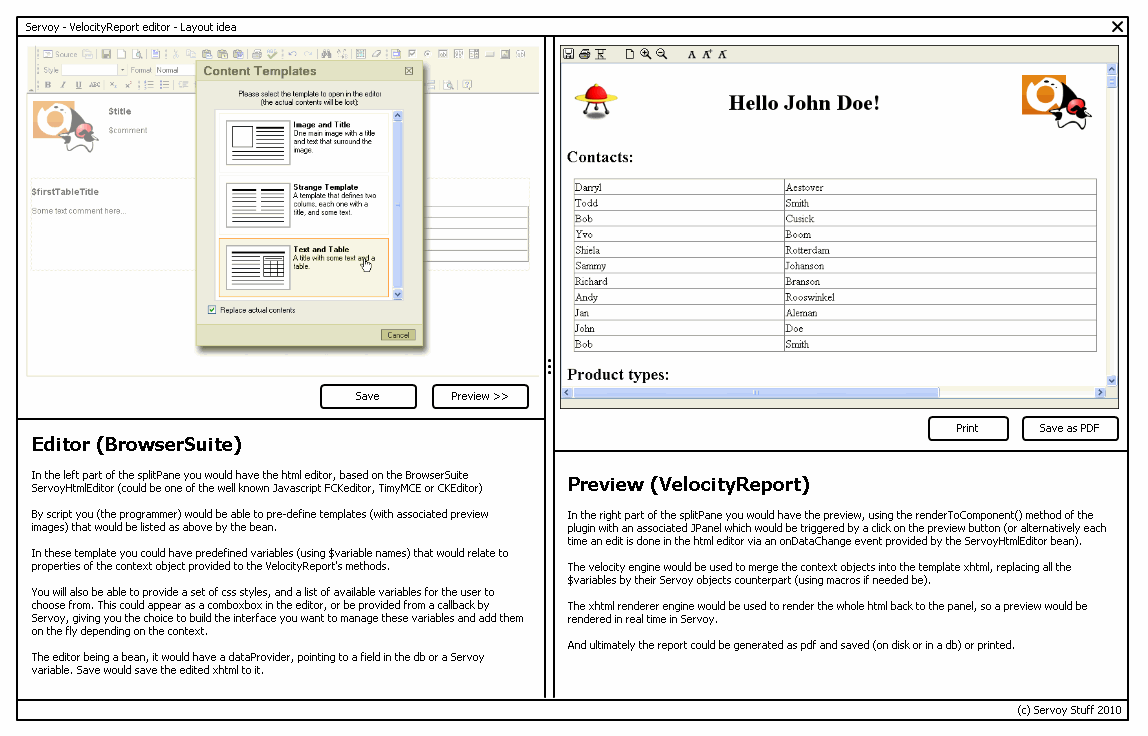Click the zoom out magnifier icon
1148x736 pixels.
(662, 54)
